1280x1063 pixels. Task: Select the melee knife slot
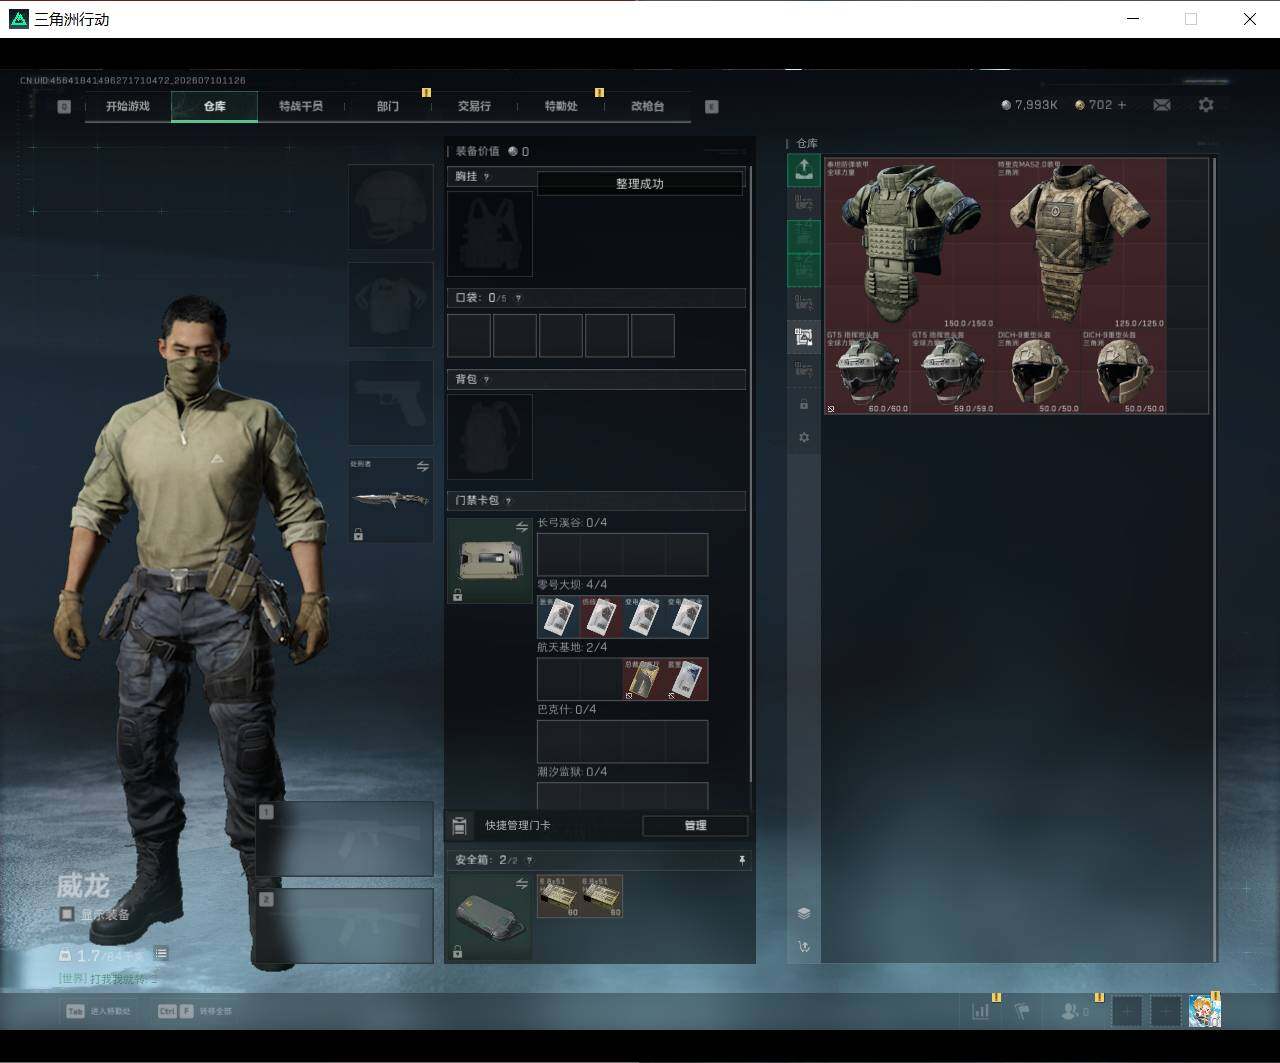[x=391, y=501]
